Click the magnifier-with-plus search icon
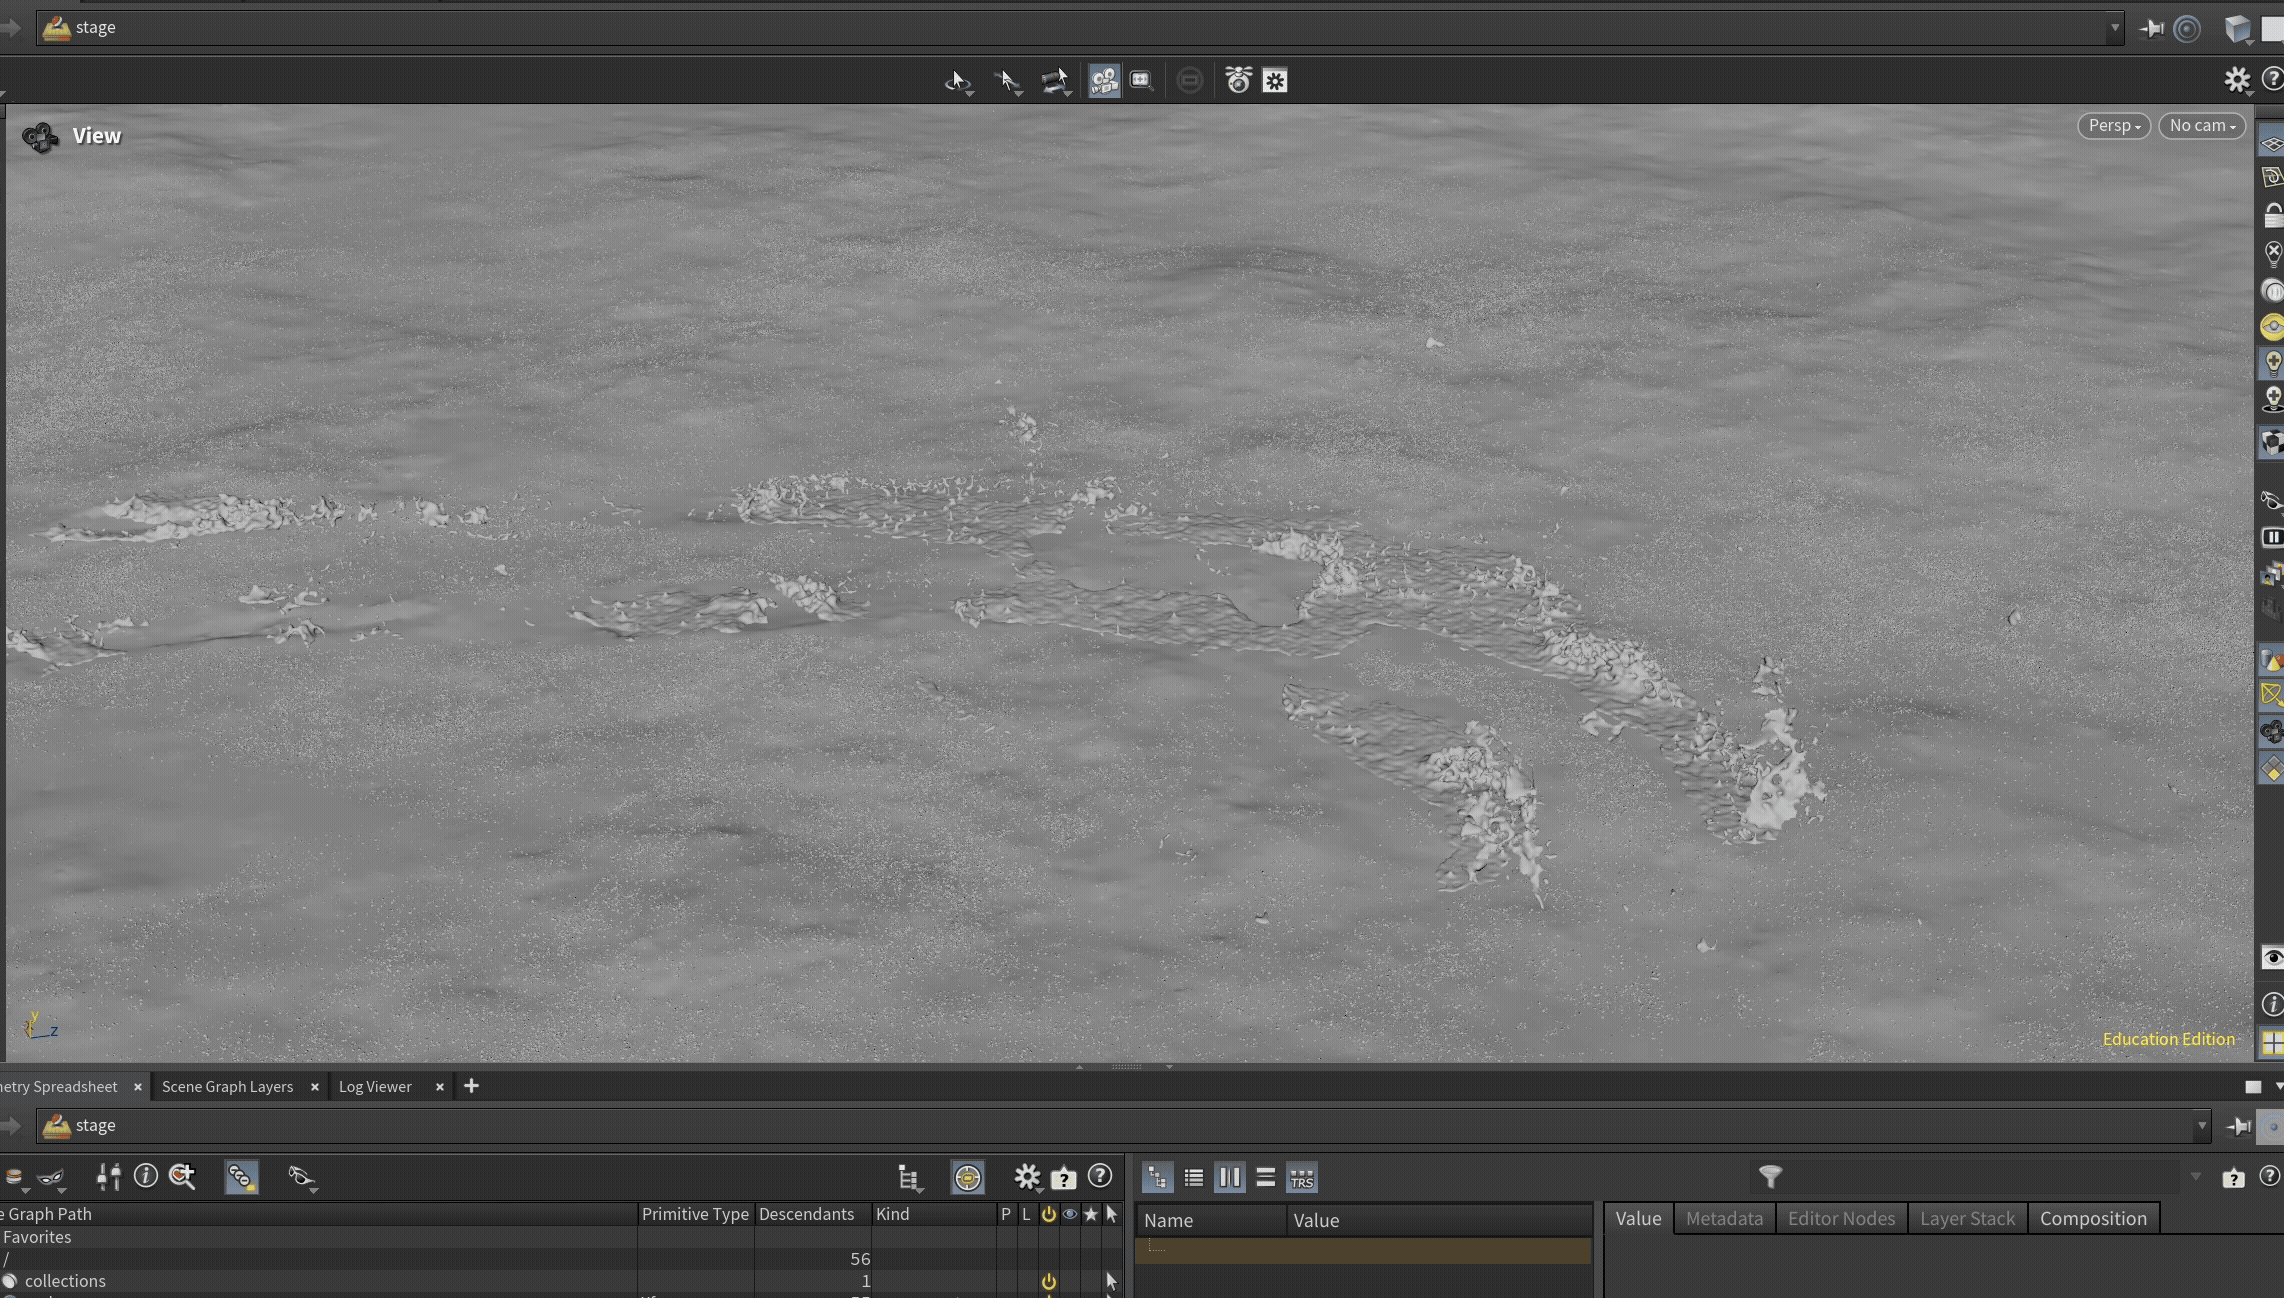Image resolution: width=2284 pixels, height=1298 pixels. [x=183, y=1176]
